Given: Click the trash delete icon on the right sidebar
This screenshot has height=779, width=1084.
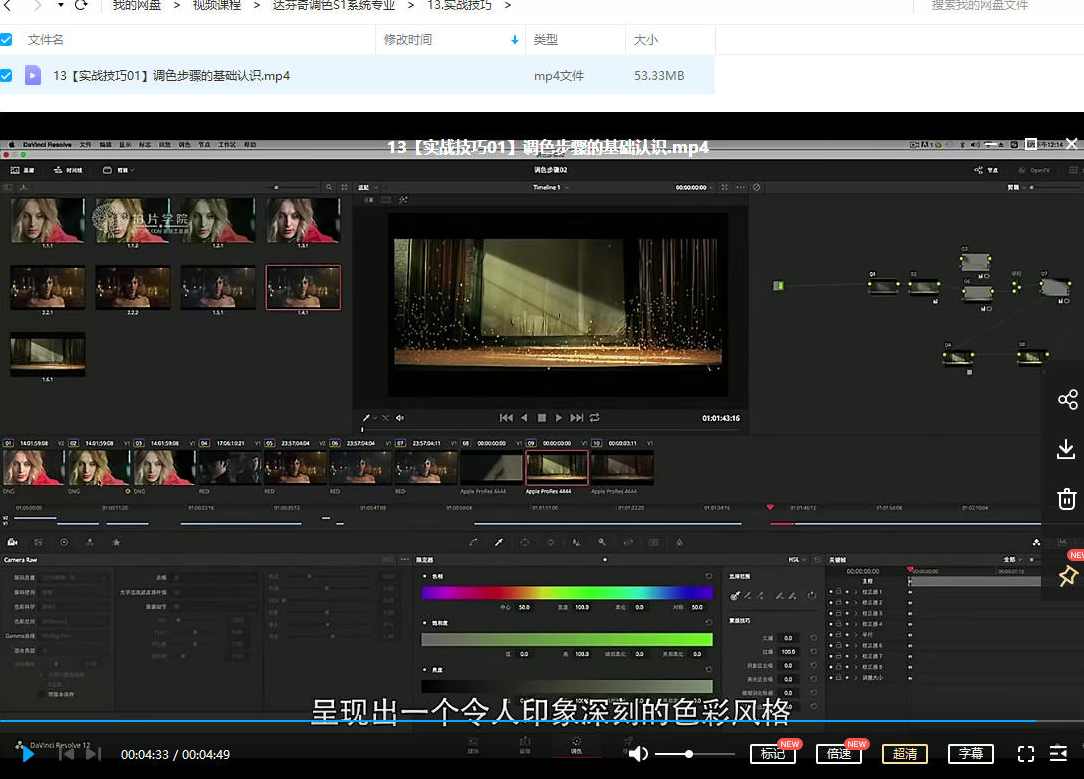Looking at the screenshot, I should [1067, 499].
